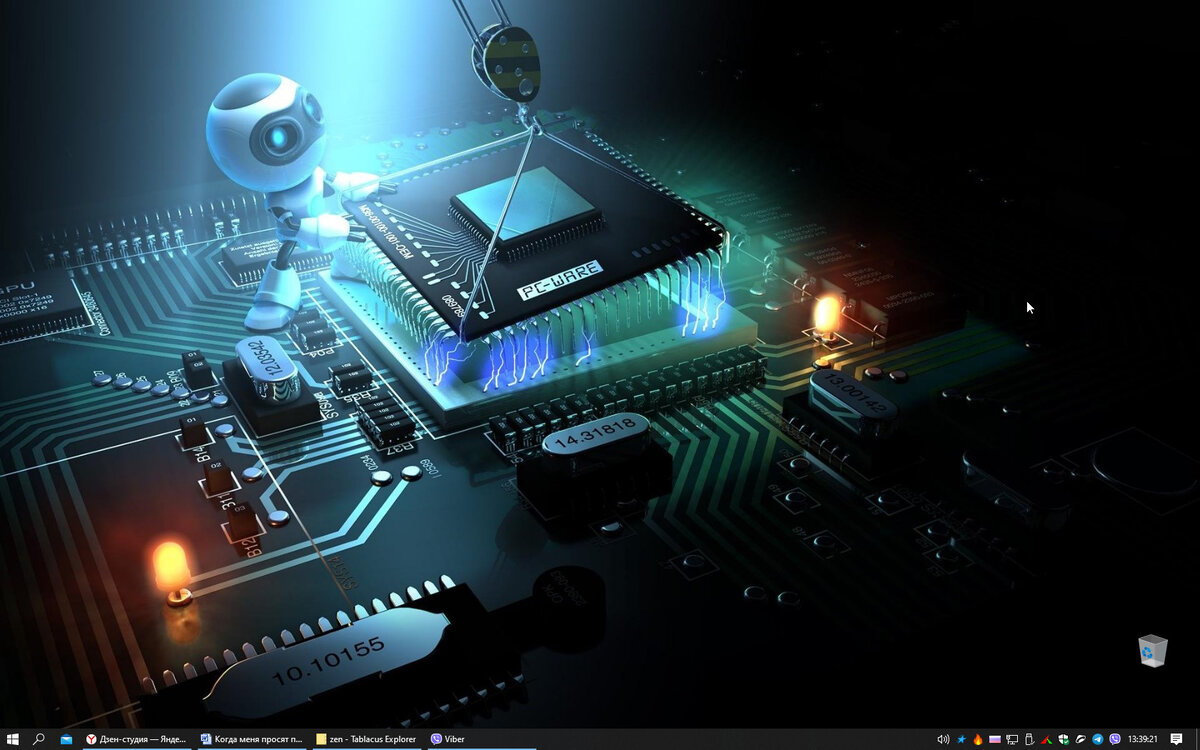
Task: Switch to Дзен-студия Yandex browser window
Action: (x=137, y=739)
